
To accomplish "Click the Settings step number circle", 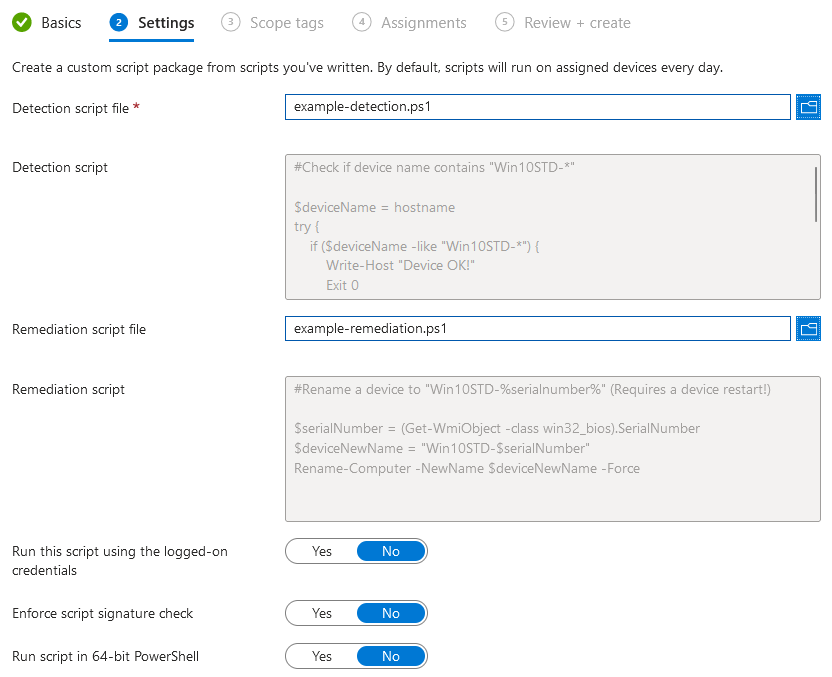I will coord(120,23).
